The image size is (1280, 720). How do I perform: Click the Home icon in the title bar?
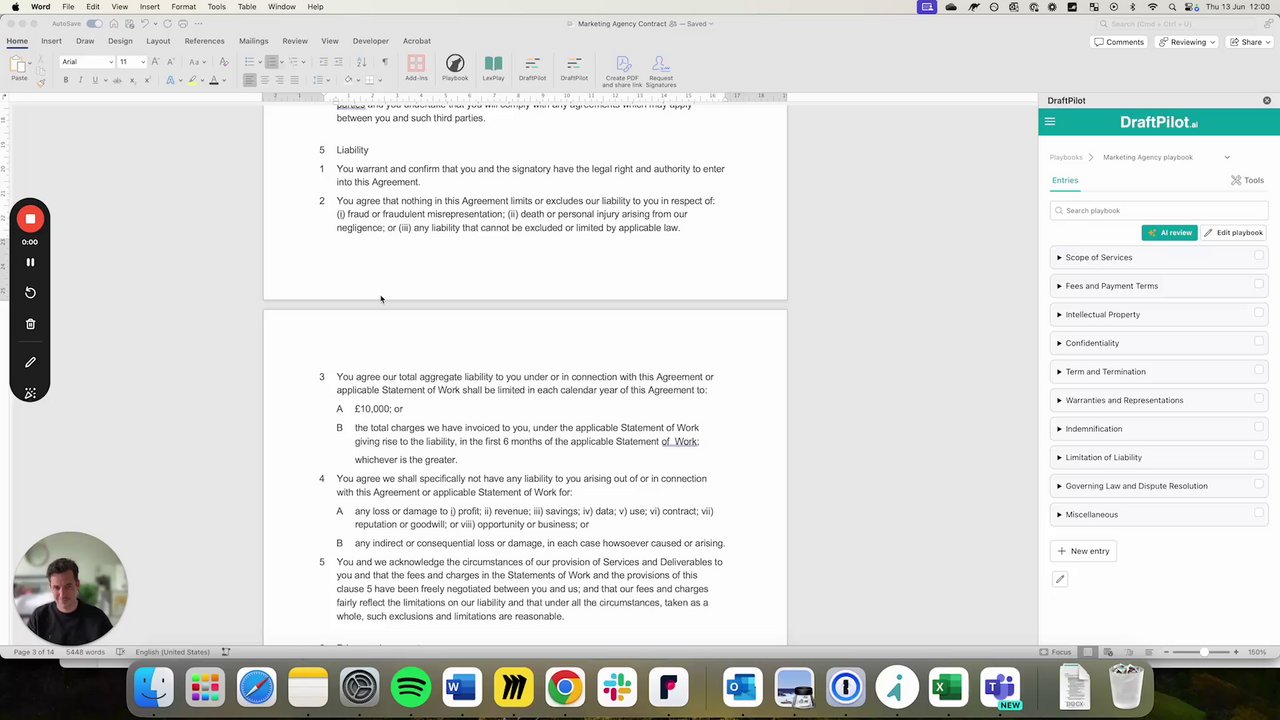pos(114,23)
